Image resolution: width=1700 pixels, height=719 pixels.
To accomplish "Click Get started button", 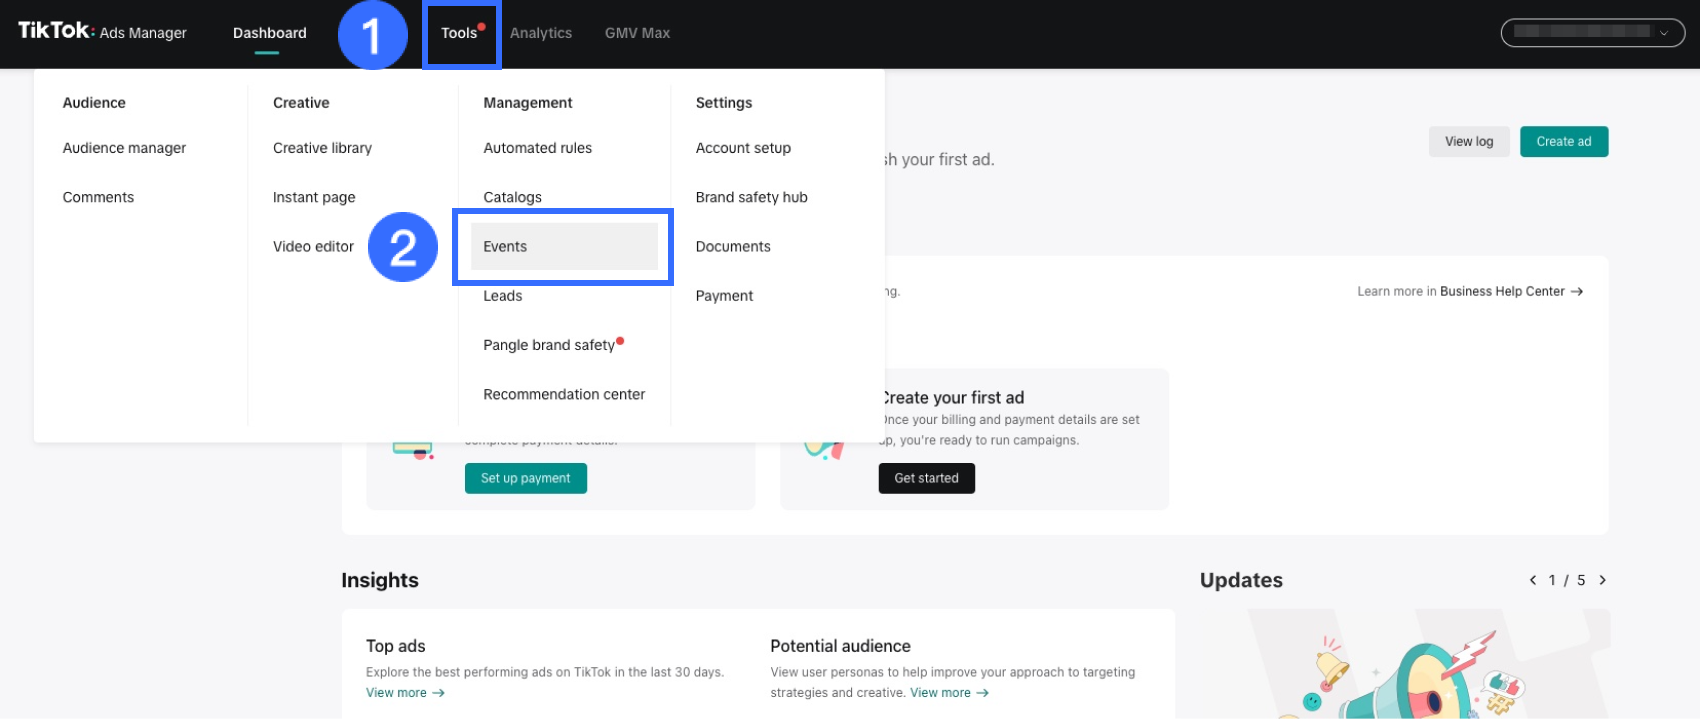I will coord(926,478).
